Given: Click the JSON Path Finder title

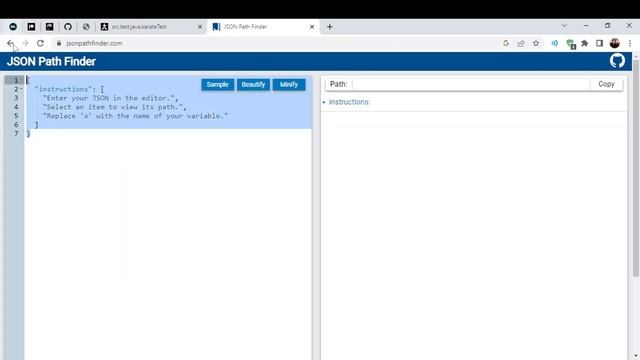Looking at the screenshot, I should coord(51,61).
